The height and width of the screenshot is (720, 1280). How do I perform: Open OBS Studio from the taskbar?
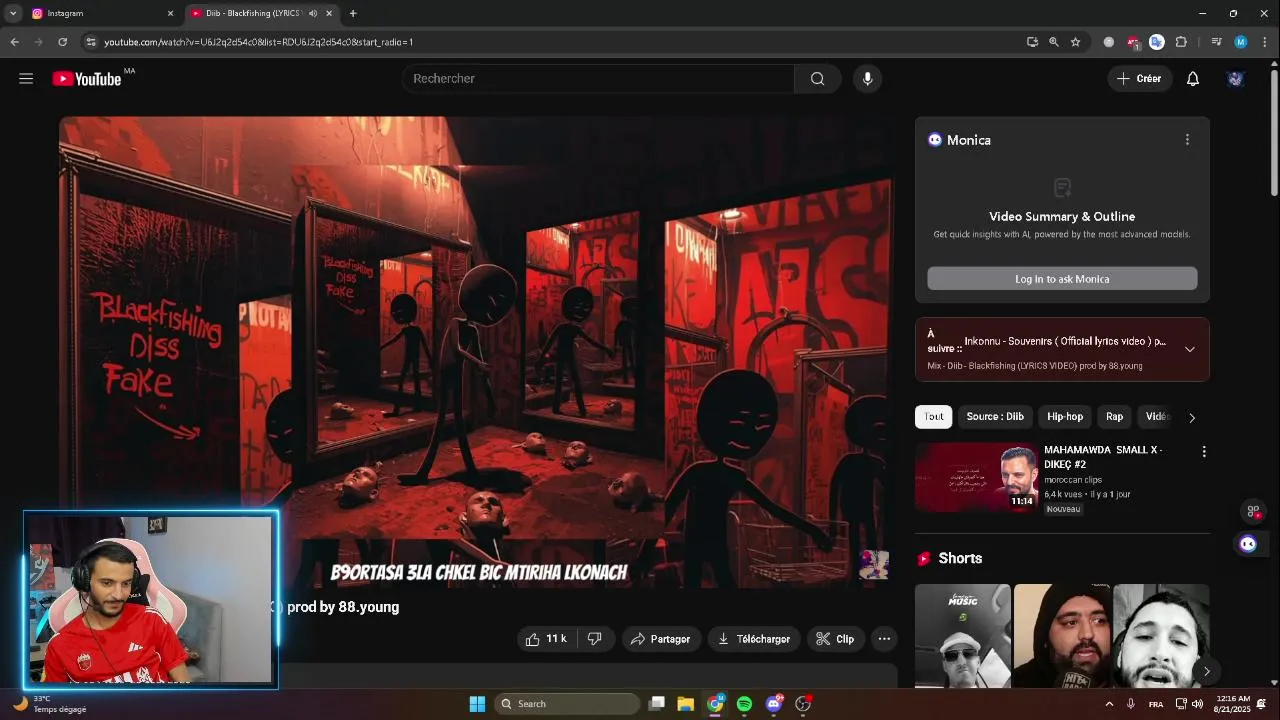point(802,704)
